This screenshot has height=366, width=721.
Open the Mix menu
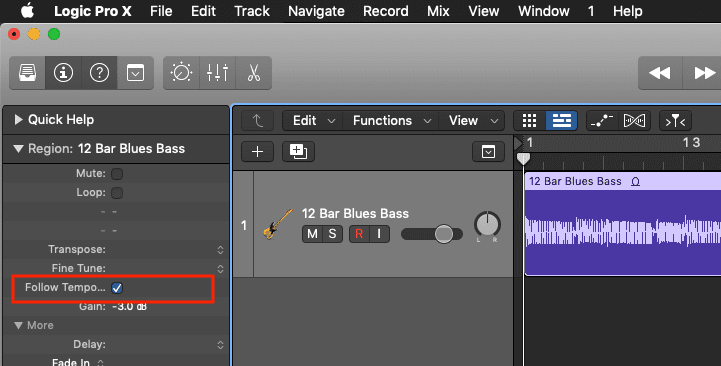pos(438,11)
